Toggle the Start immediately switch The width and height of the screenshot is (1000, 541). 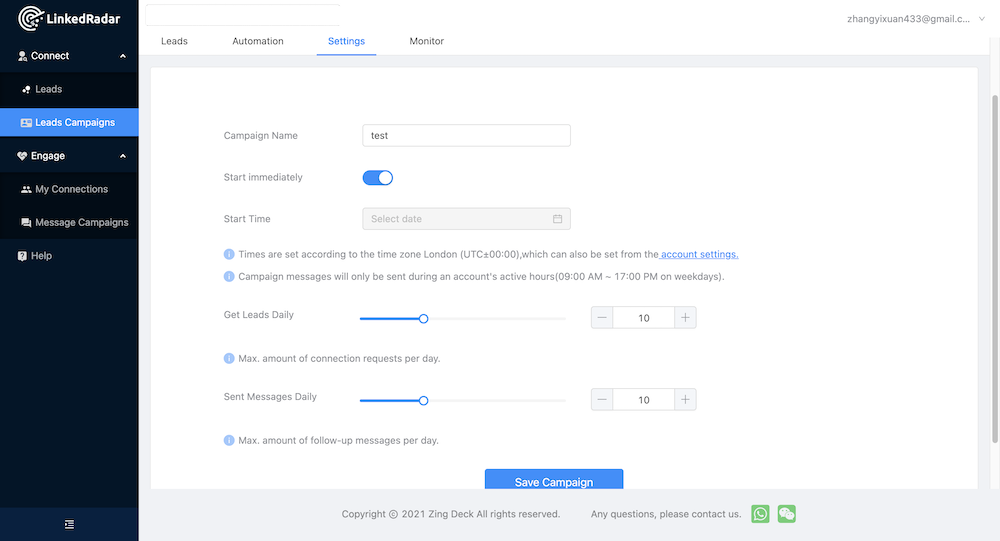coord(378,177)
